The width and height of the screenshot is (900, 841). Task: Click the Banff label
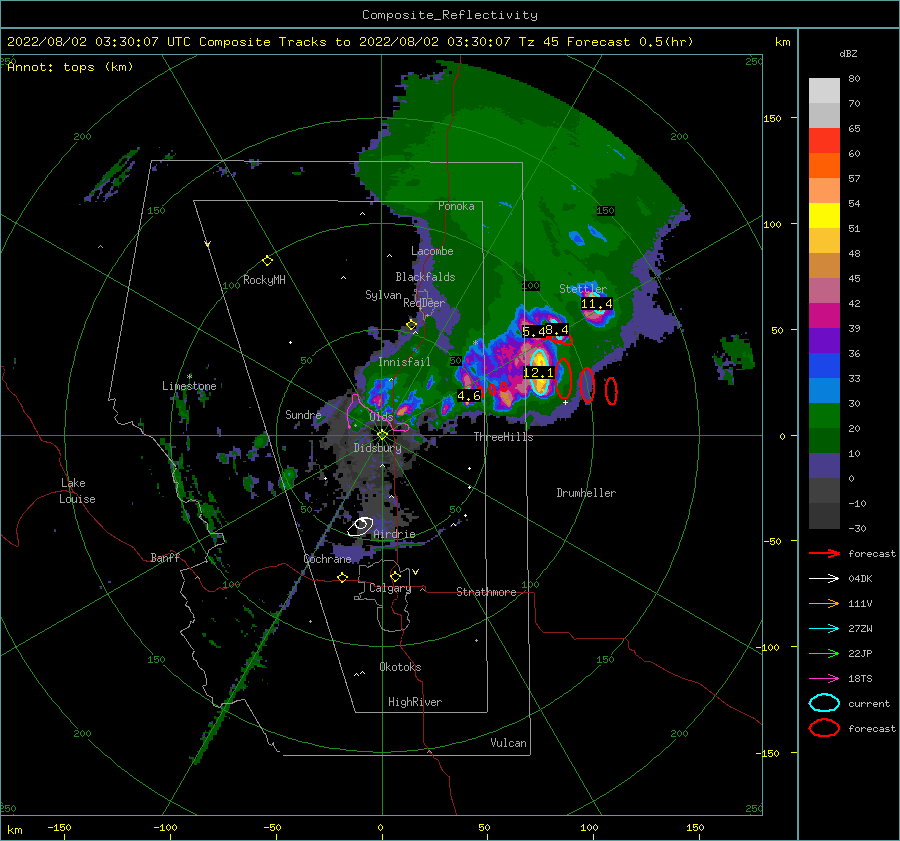point(165,557)
